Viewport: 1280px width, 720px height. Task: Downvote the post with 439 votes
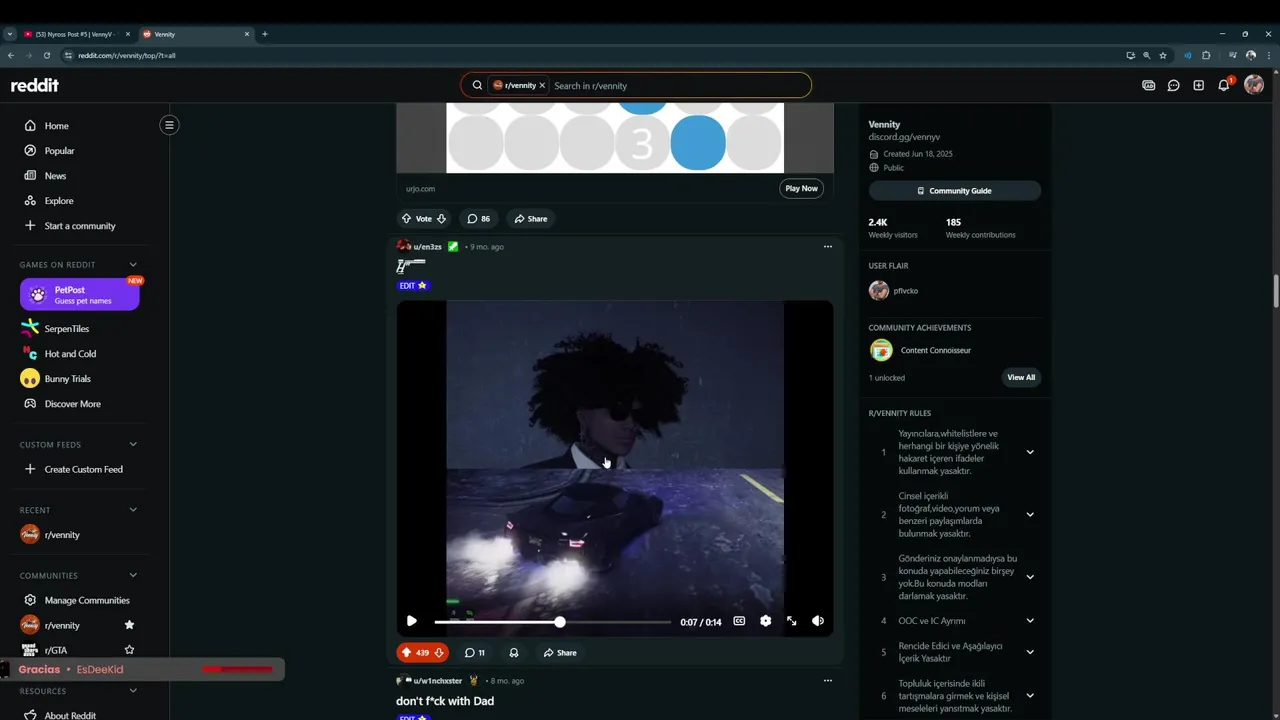pyautogui.click(x=439, y=653)
